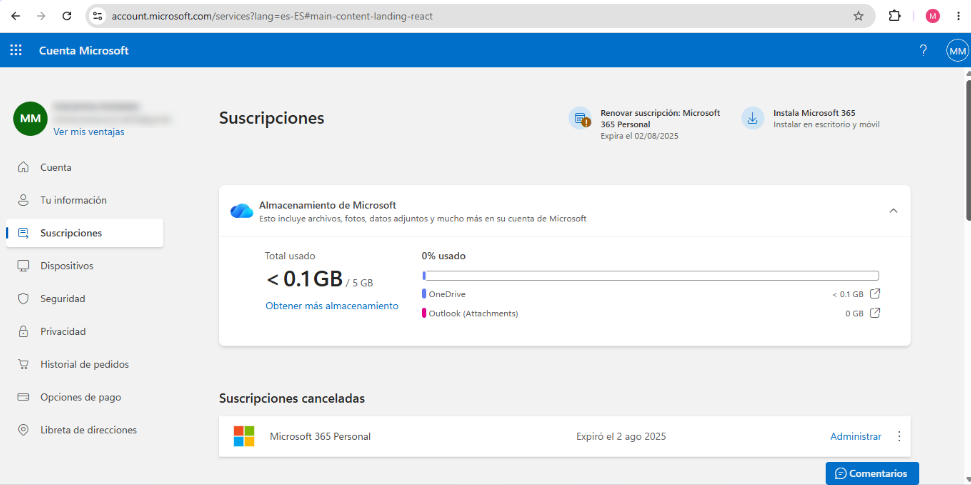Image resolution: width=971 pixels, height=485 pixels.
Task: Click the Seguridad shield icon
Action: [23, 299]
